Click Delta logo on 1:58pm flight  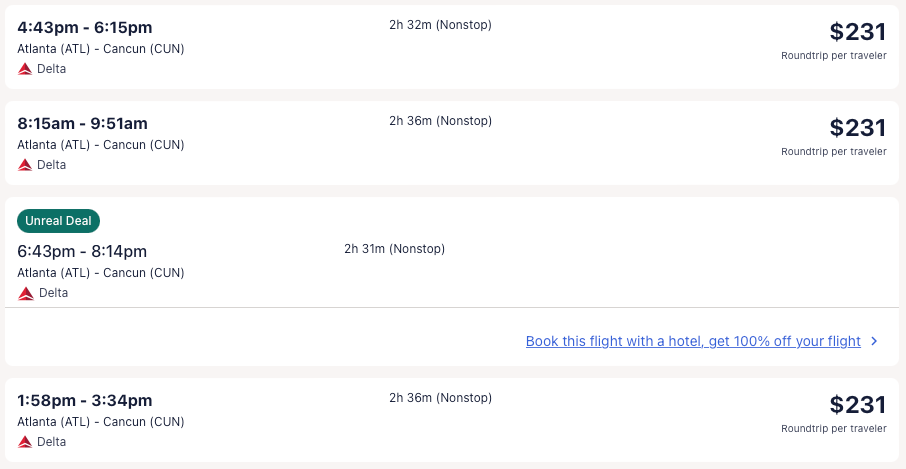coord(25,441)
